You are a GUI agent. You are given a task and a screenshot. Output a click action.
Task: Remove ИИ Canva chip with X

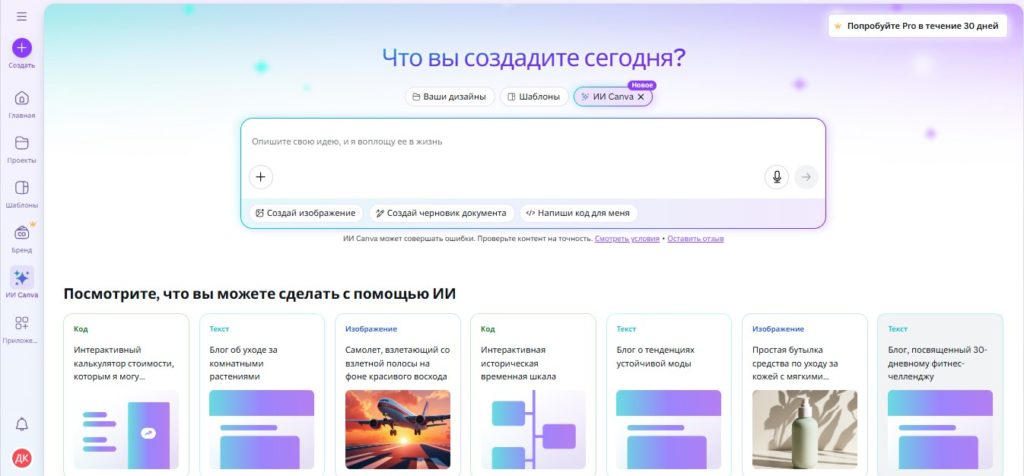tap(641, 97)
